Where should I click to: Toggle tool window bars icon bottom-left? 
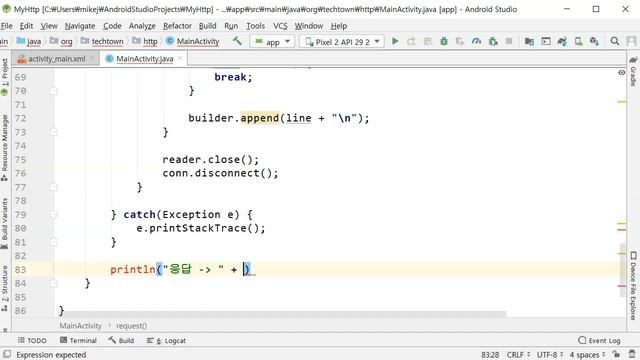pyautogui.click(x=7, y=354)
